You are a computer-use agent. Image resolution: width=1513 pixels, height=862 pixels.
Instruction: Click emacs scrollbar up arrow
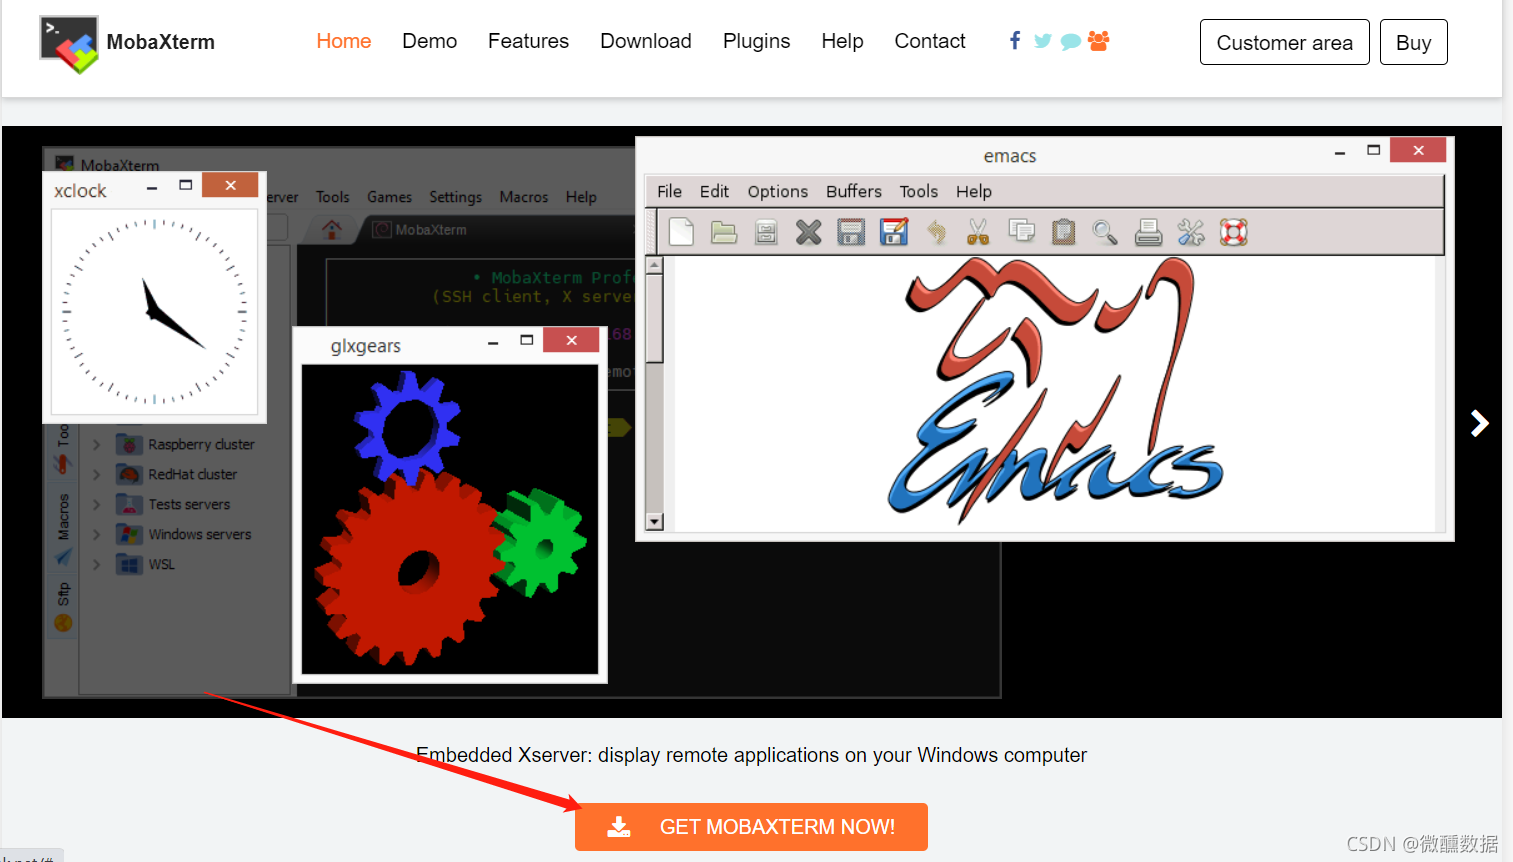tap(655, 265)
